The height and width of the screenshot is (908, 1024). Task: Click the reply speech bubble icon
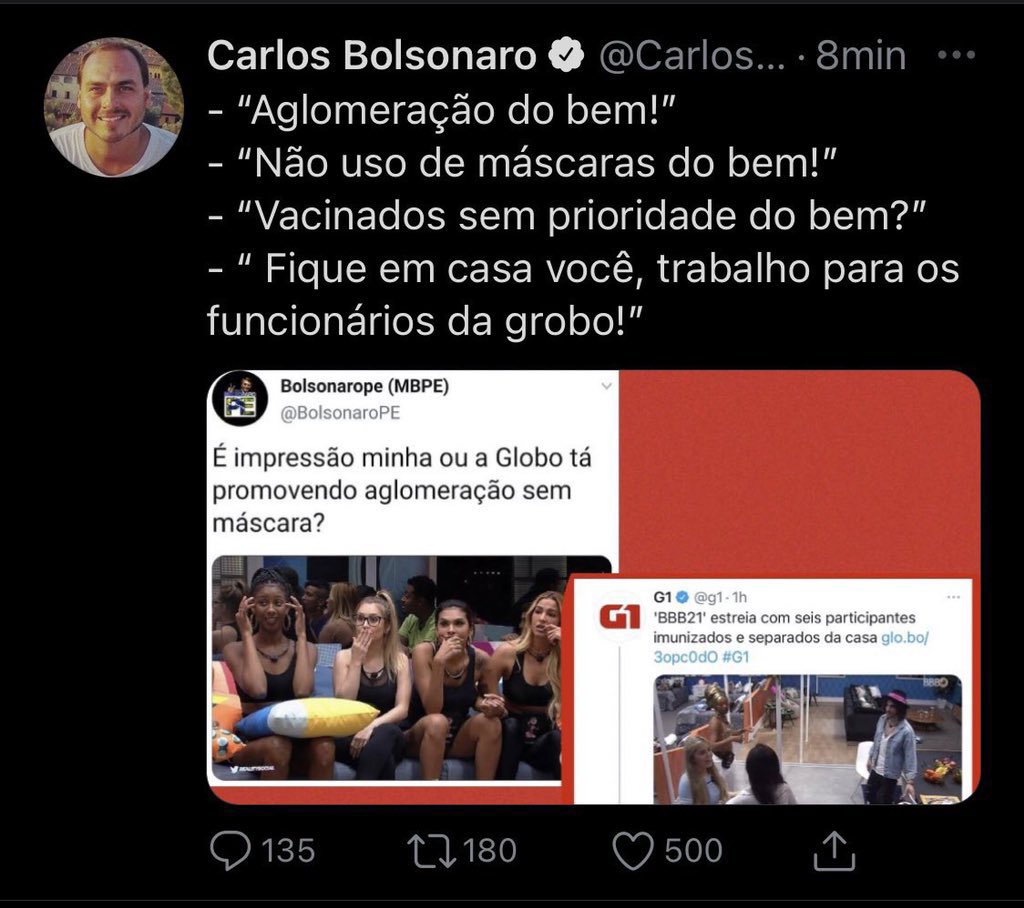click(x=230, y=851)
